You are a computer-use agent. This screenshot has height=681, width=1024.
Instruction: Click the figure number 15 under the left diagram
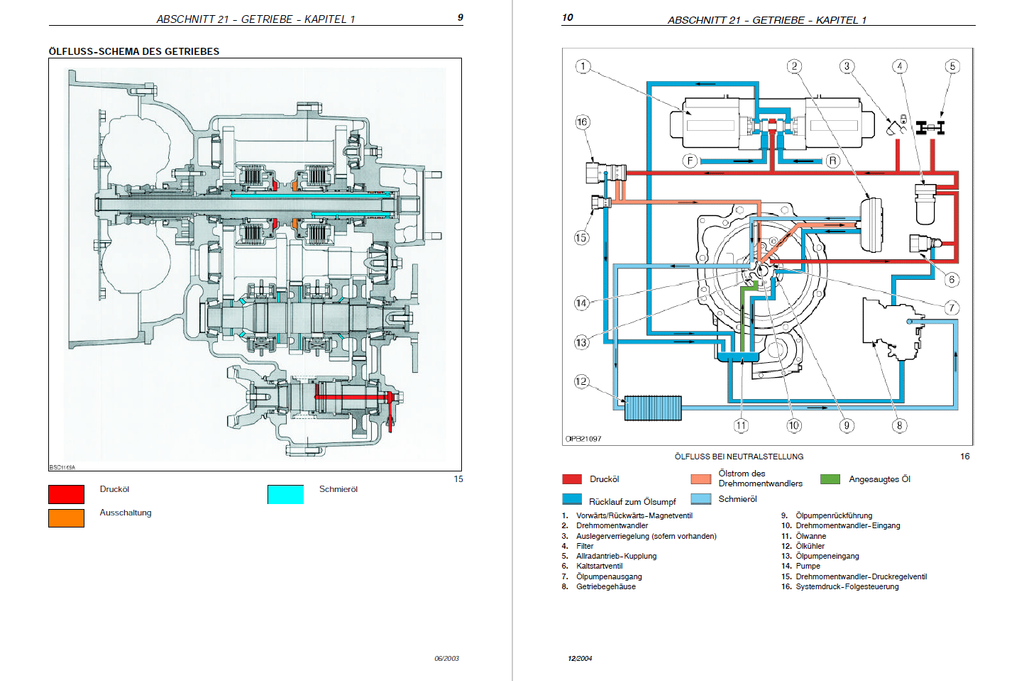tap(458, 479)
